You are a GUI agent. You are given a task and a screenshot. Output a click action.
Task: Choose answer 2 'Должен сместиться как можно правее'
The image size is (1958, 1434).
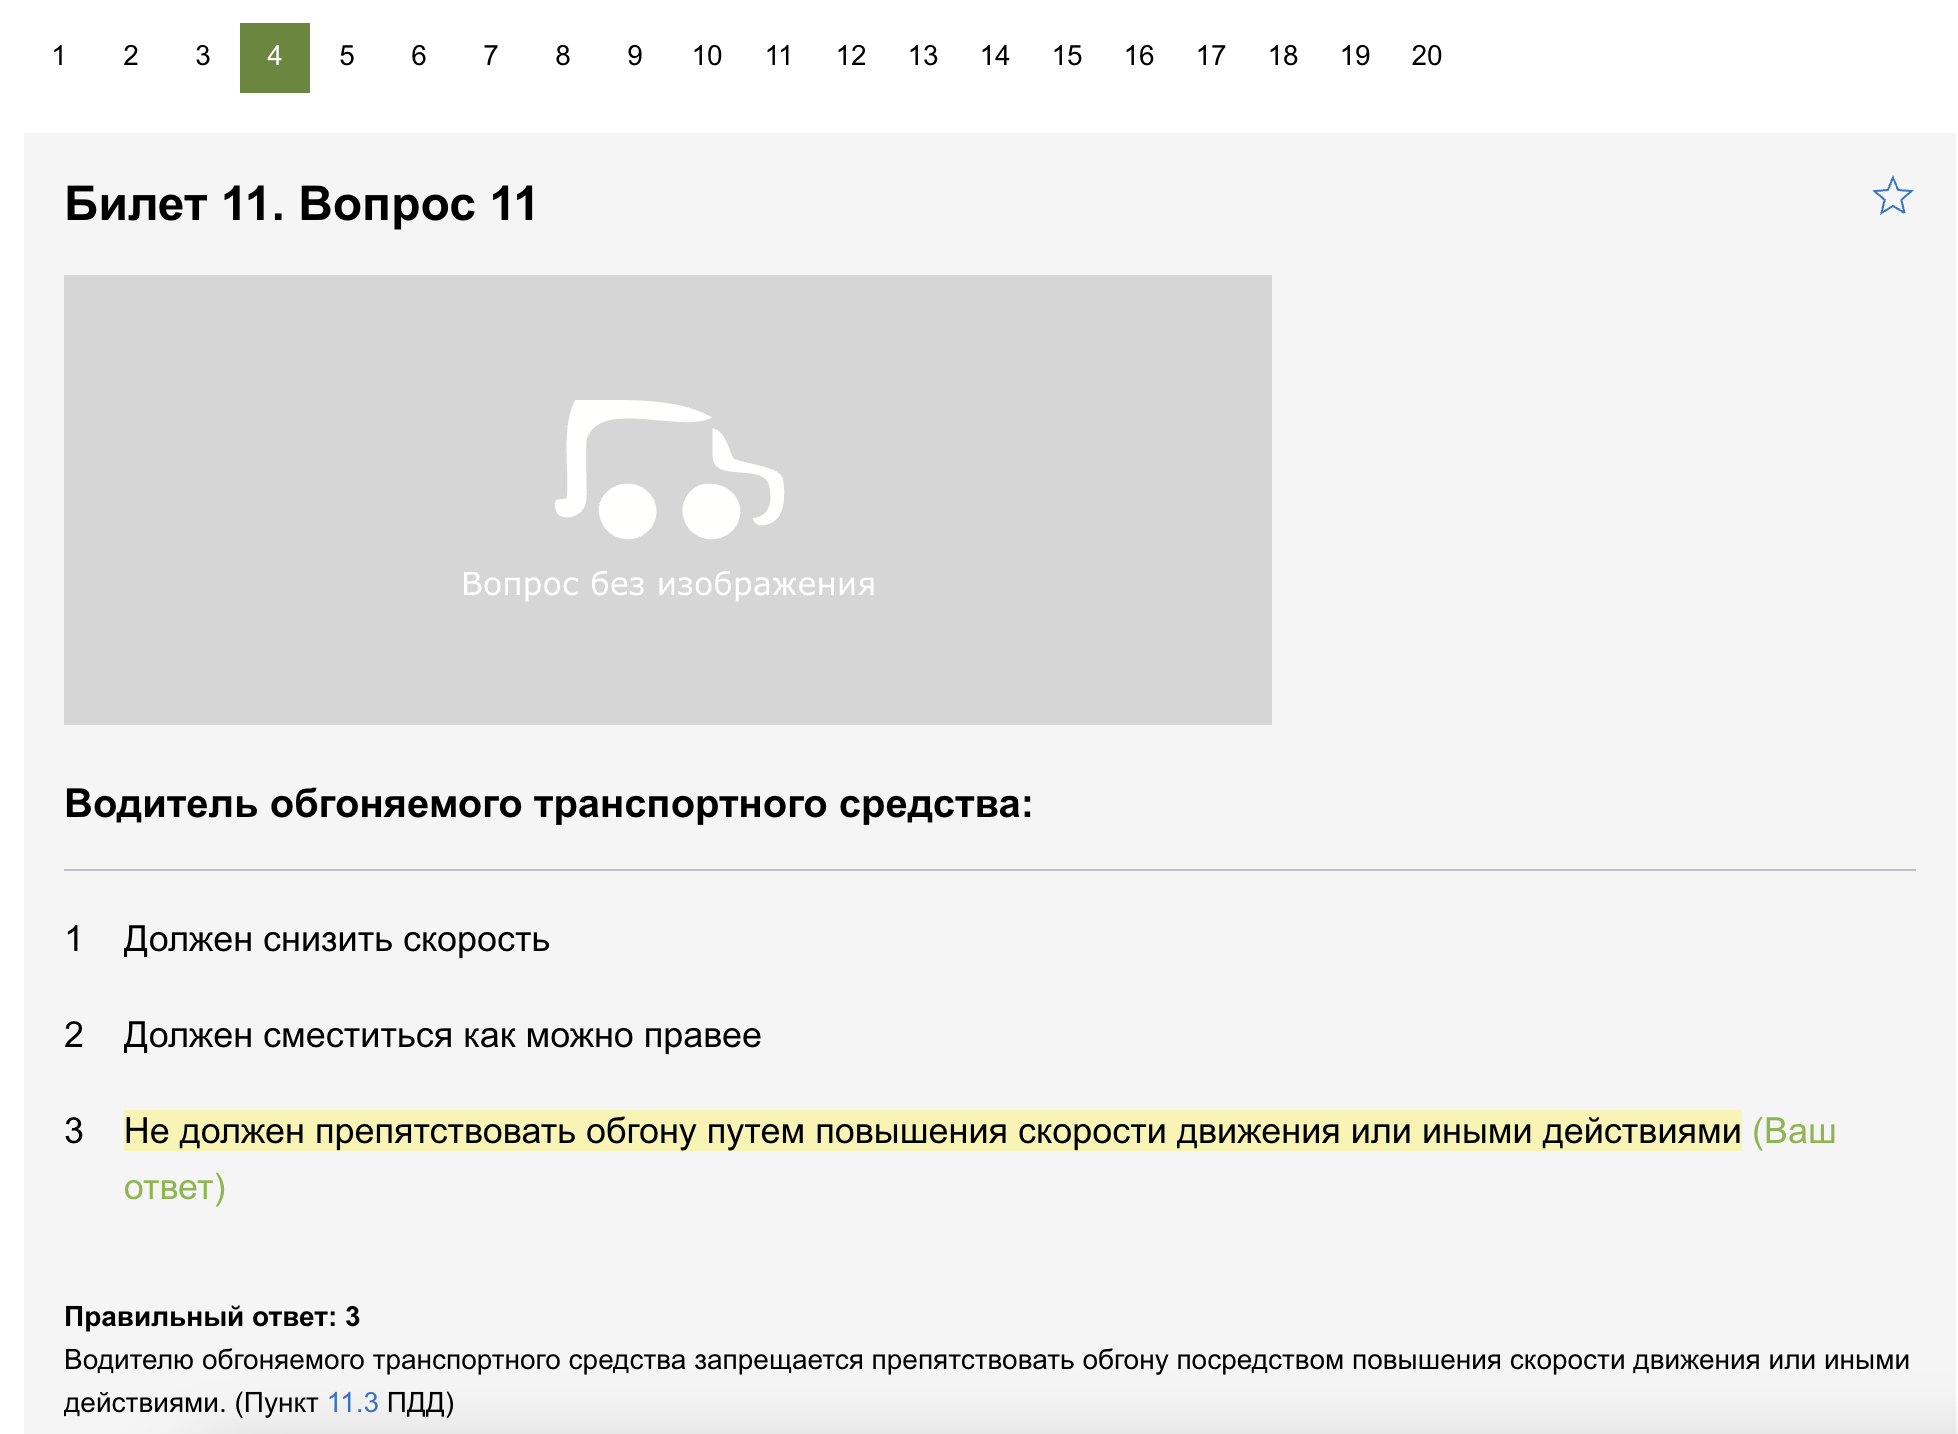click(442, 1036)
